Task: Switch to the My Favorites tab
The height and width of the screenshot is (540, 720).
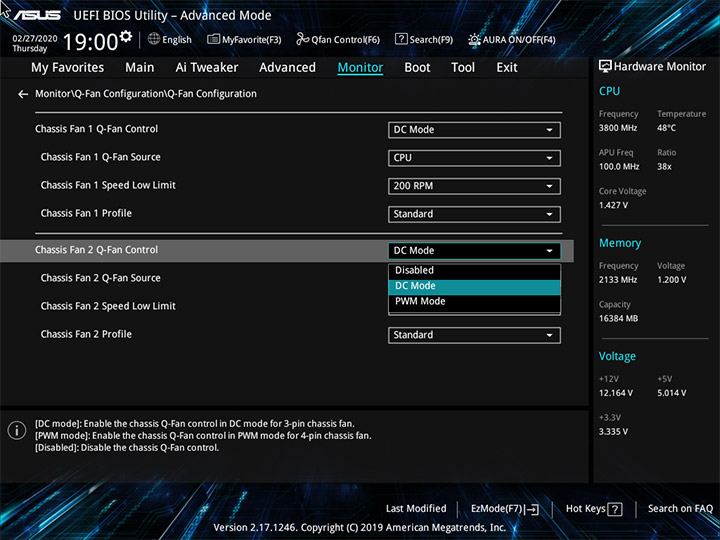Action: point(68,68)
